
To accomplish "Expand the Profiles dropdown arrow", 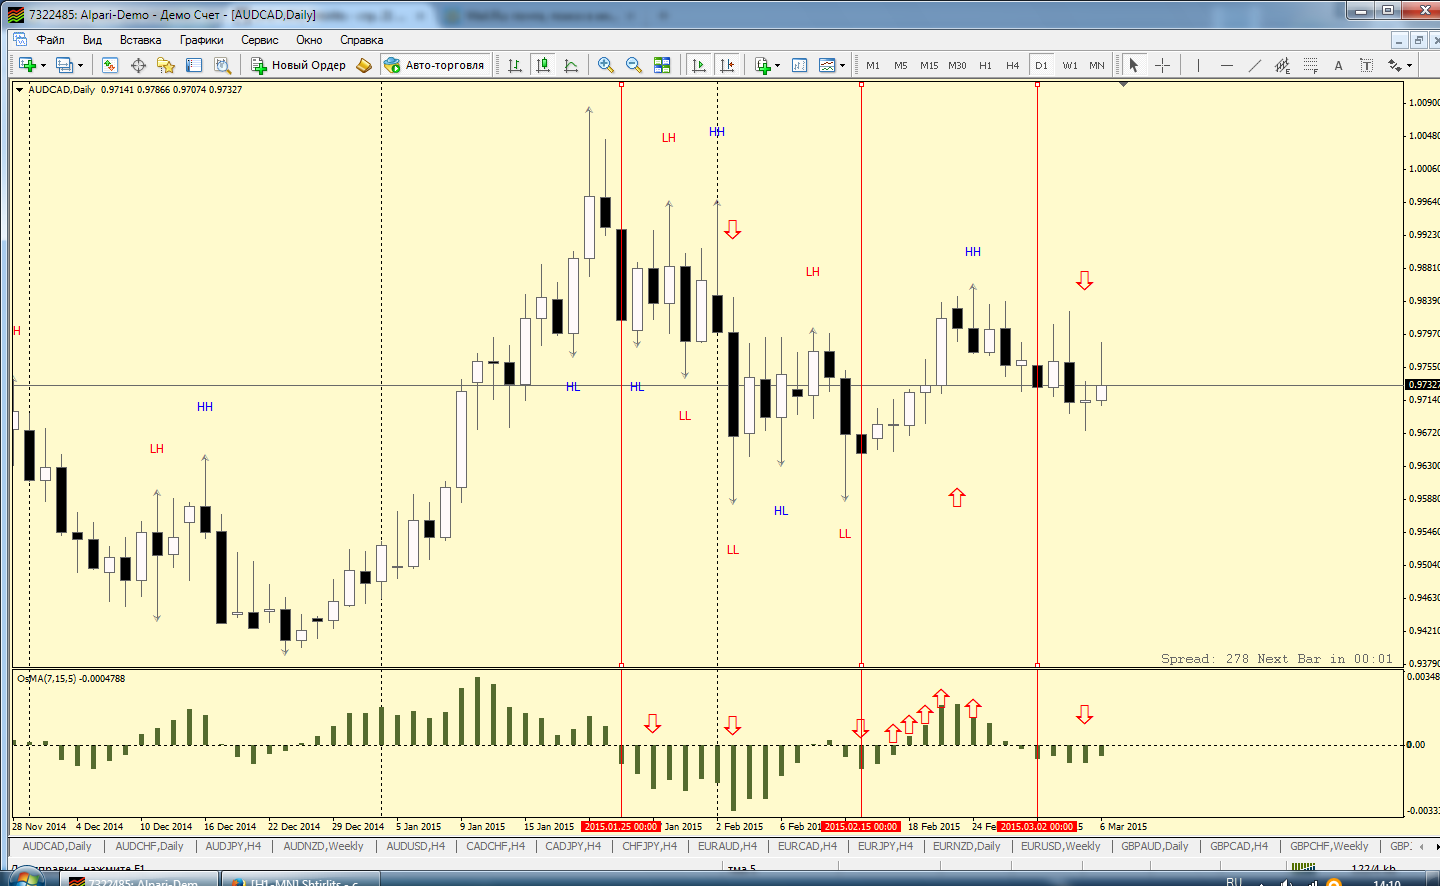I will click(x=80, y=66).
